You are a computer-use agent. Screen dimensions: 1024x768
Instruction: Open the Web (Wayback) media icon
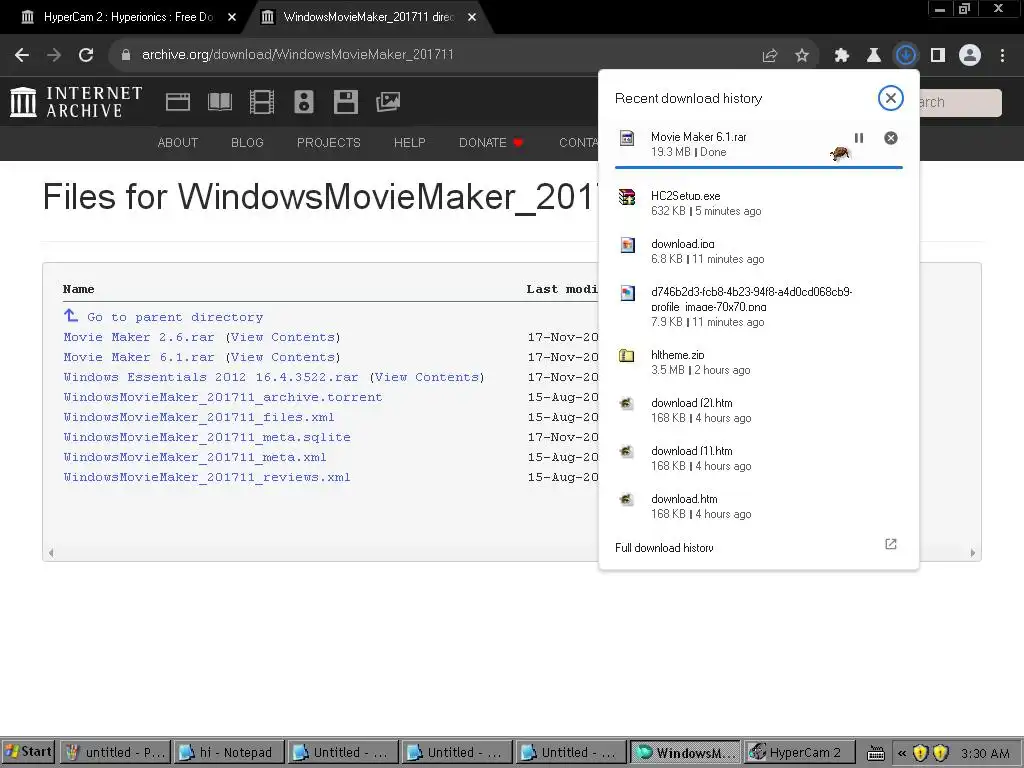[178, 102]
